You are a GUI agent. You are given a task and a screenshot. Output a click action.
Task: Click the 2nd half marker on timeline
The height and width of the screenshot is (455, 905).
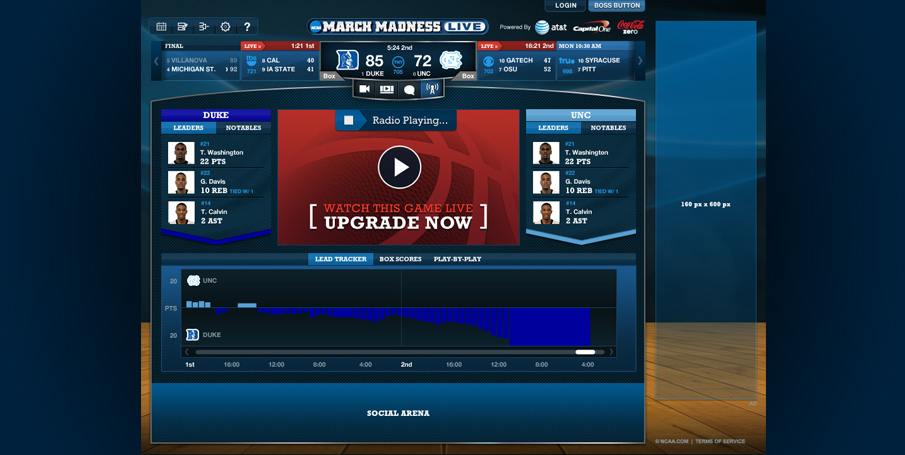pos(406,365)
